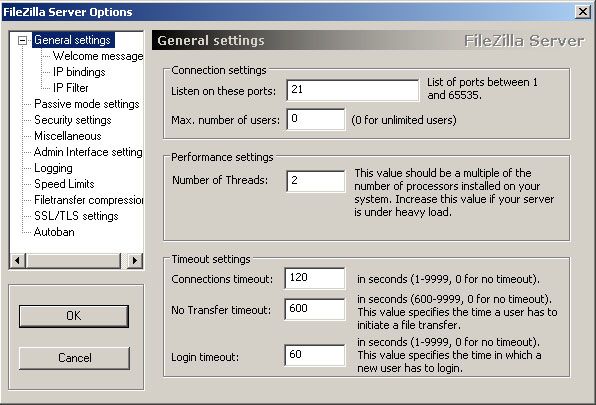Open Filetransfer compression settings
Viewport: 596px width, 405px height.
click(88, 200)
